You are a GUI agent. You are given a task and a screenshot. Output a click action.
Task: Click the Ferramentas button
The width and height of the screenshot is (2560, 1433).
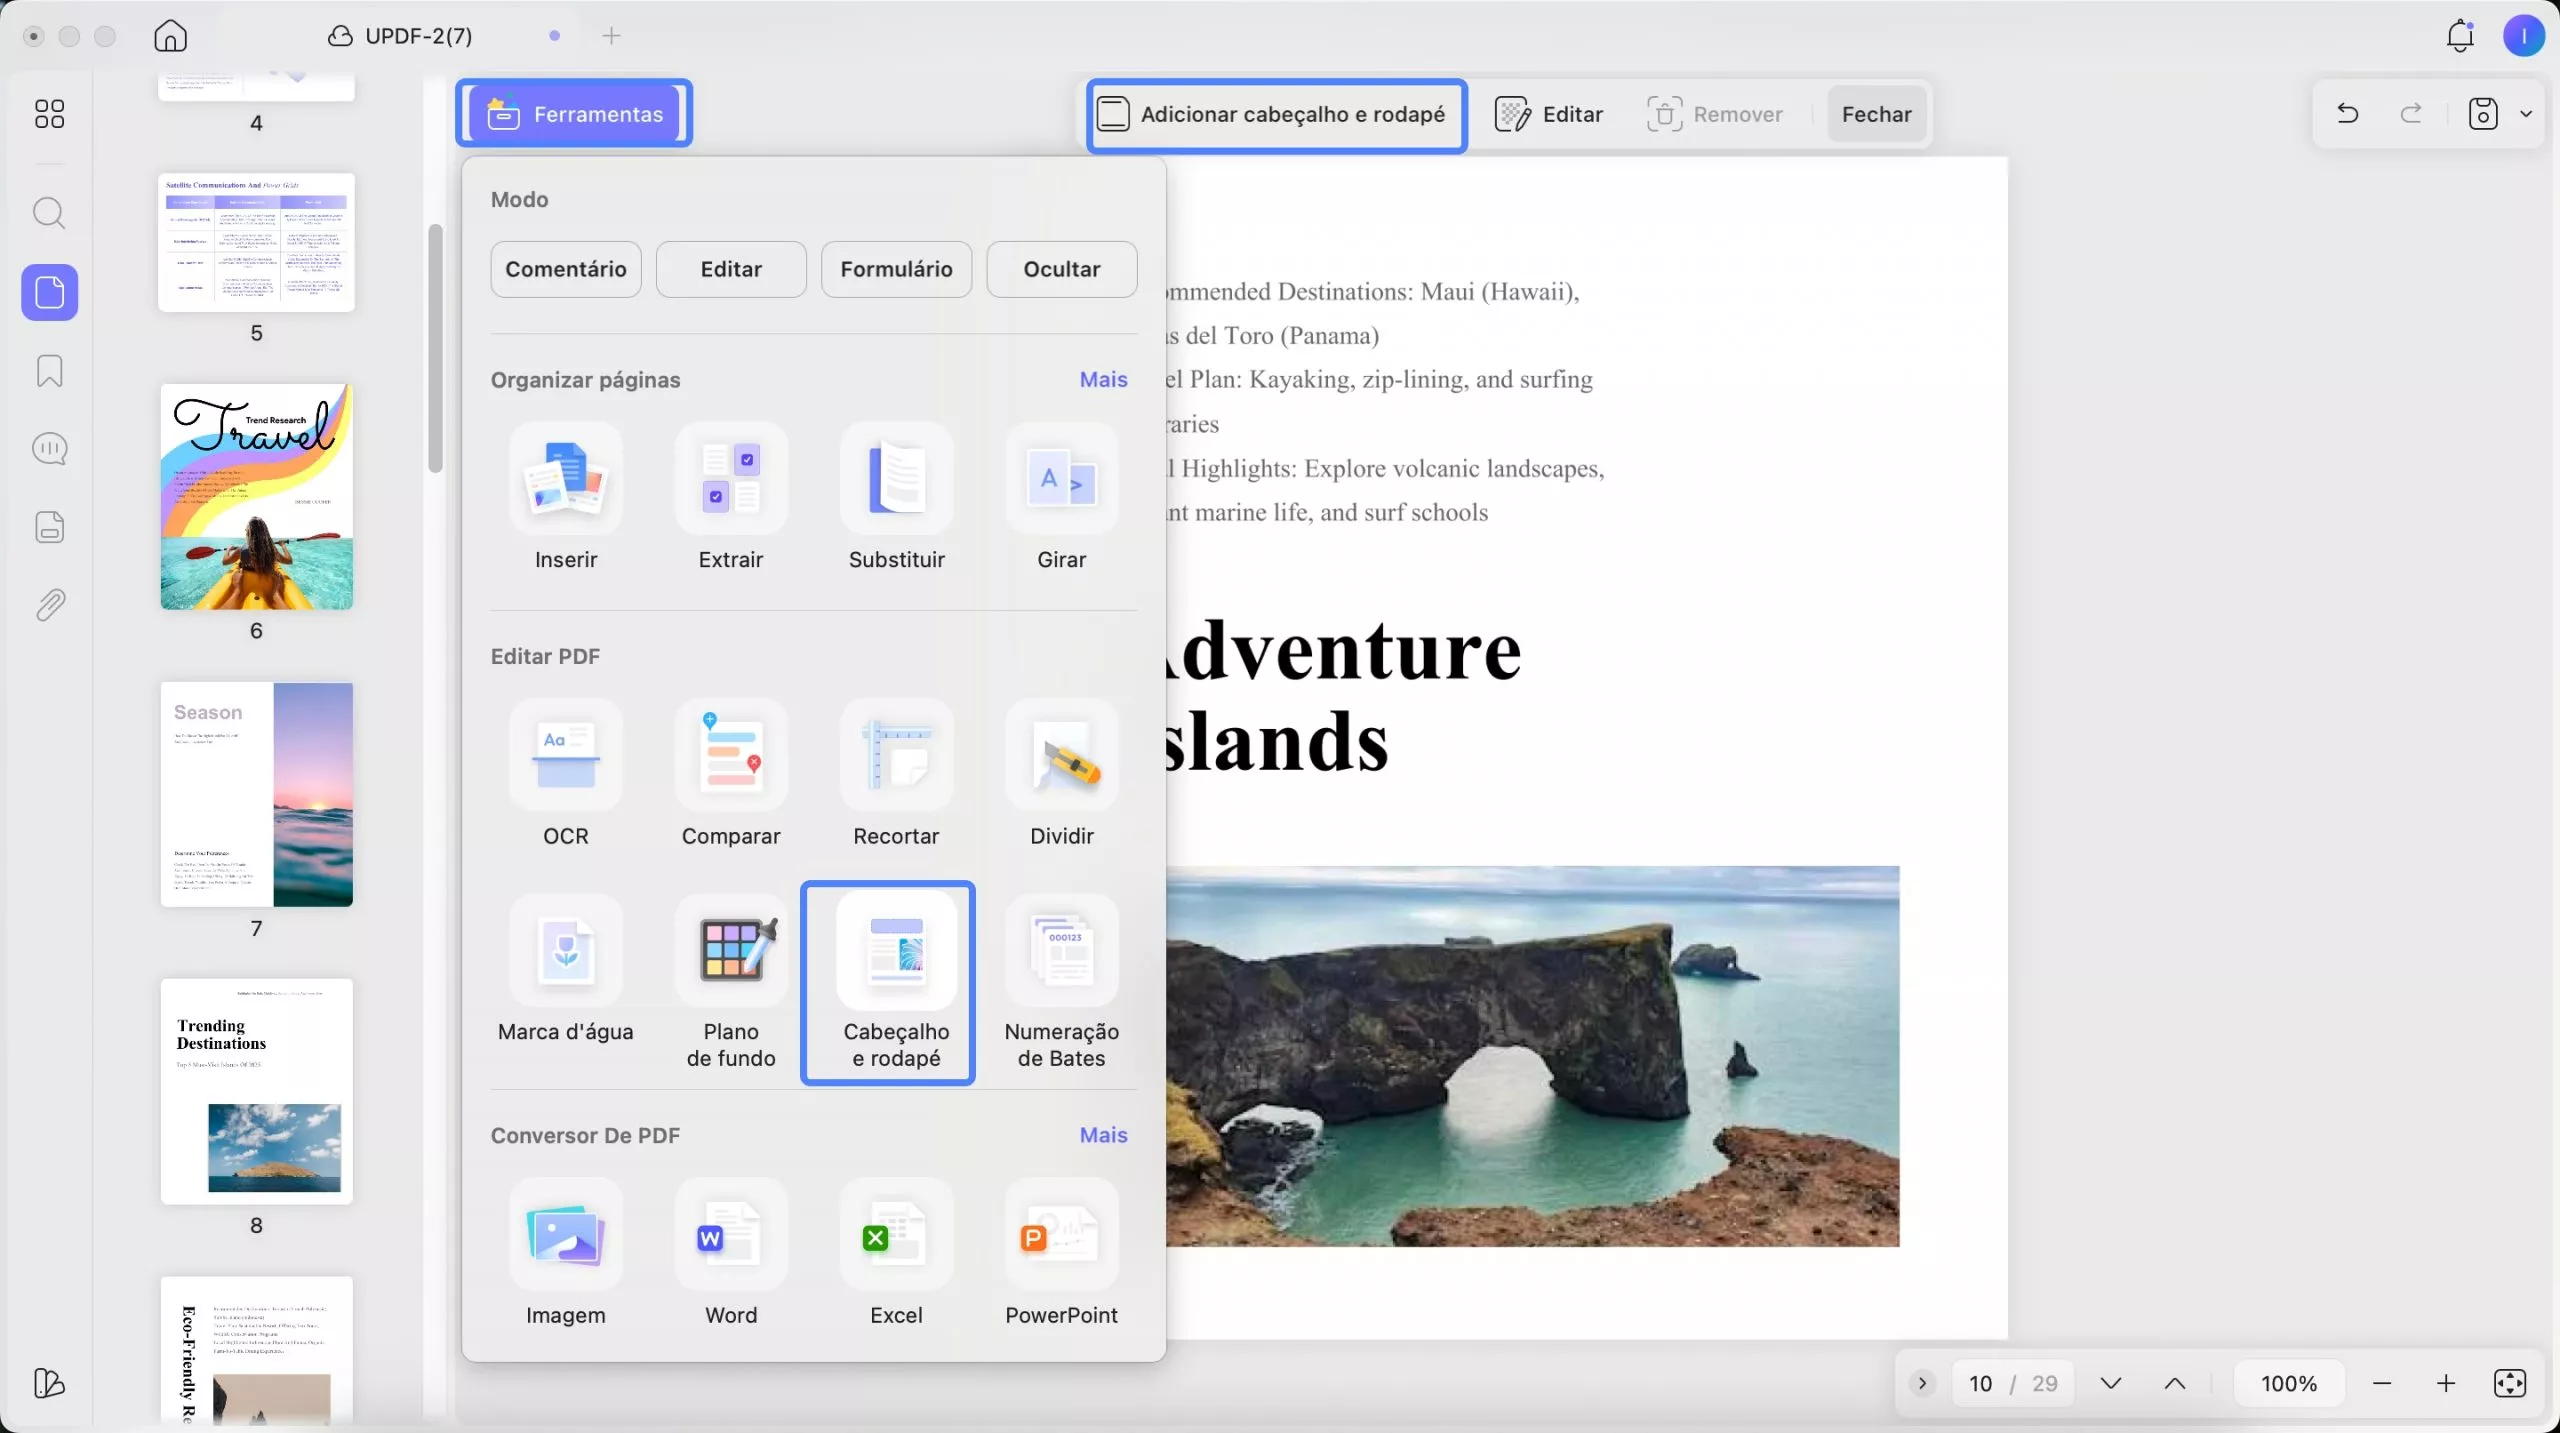tap(574, 114)
